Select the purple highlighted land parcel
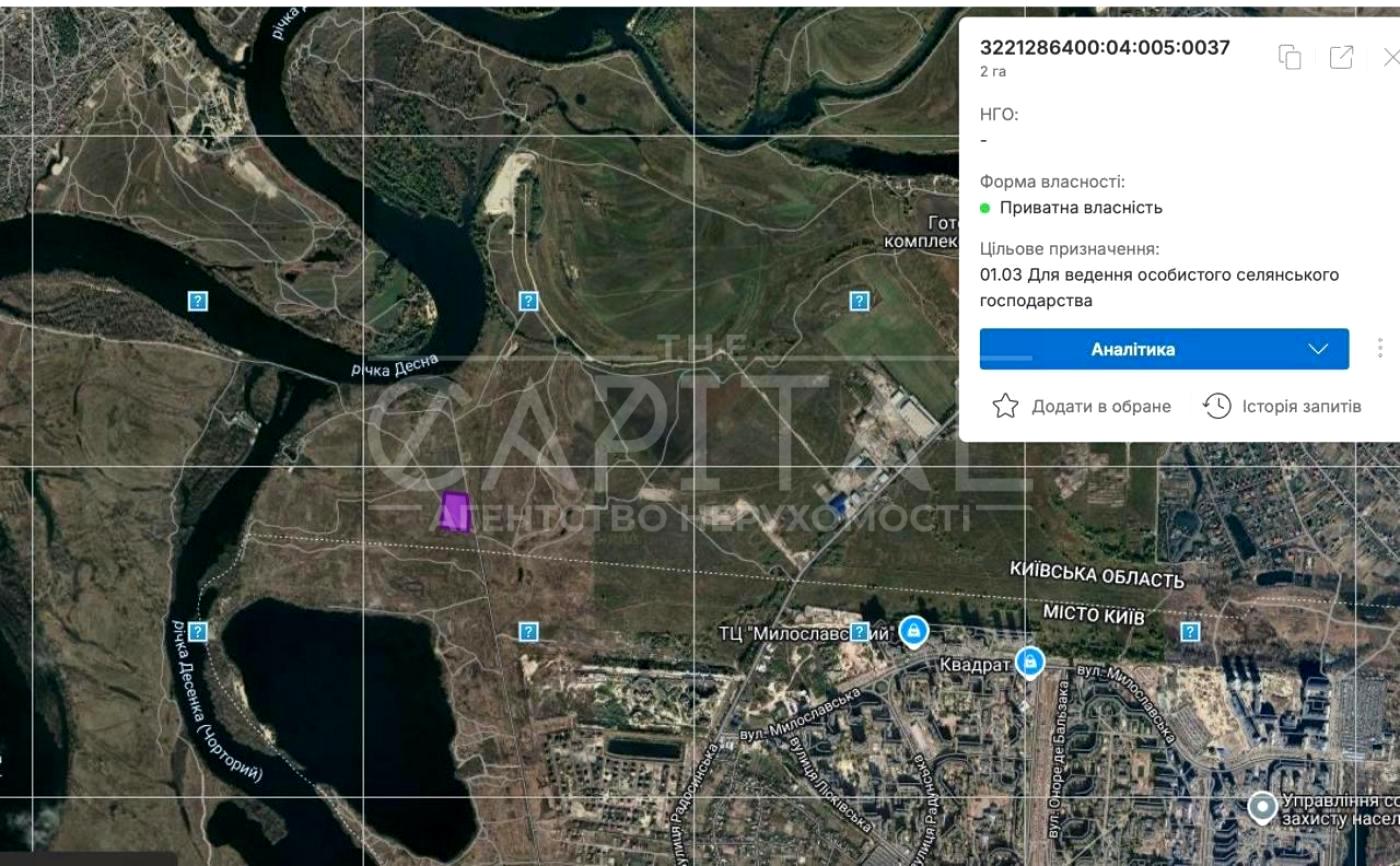This screenshot has height=866, width=1400. pos(456,512)
